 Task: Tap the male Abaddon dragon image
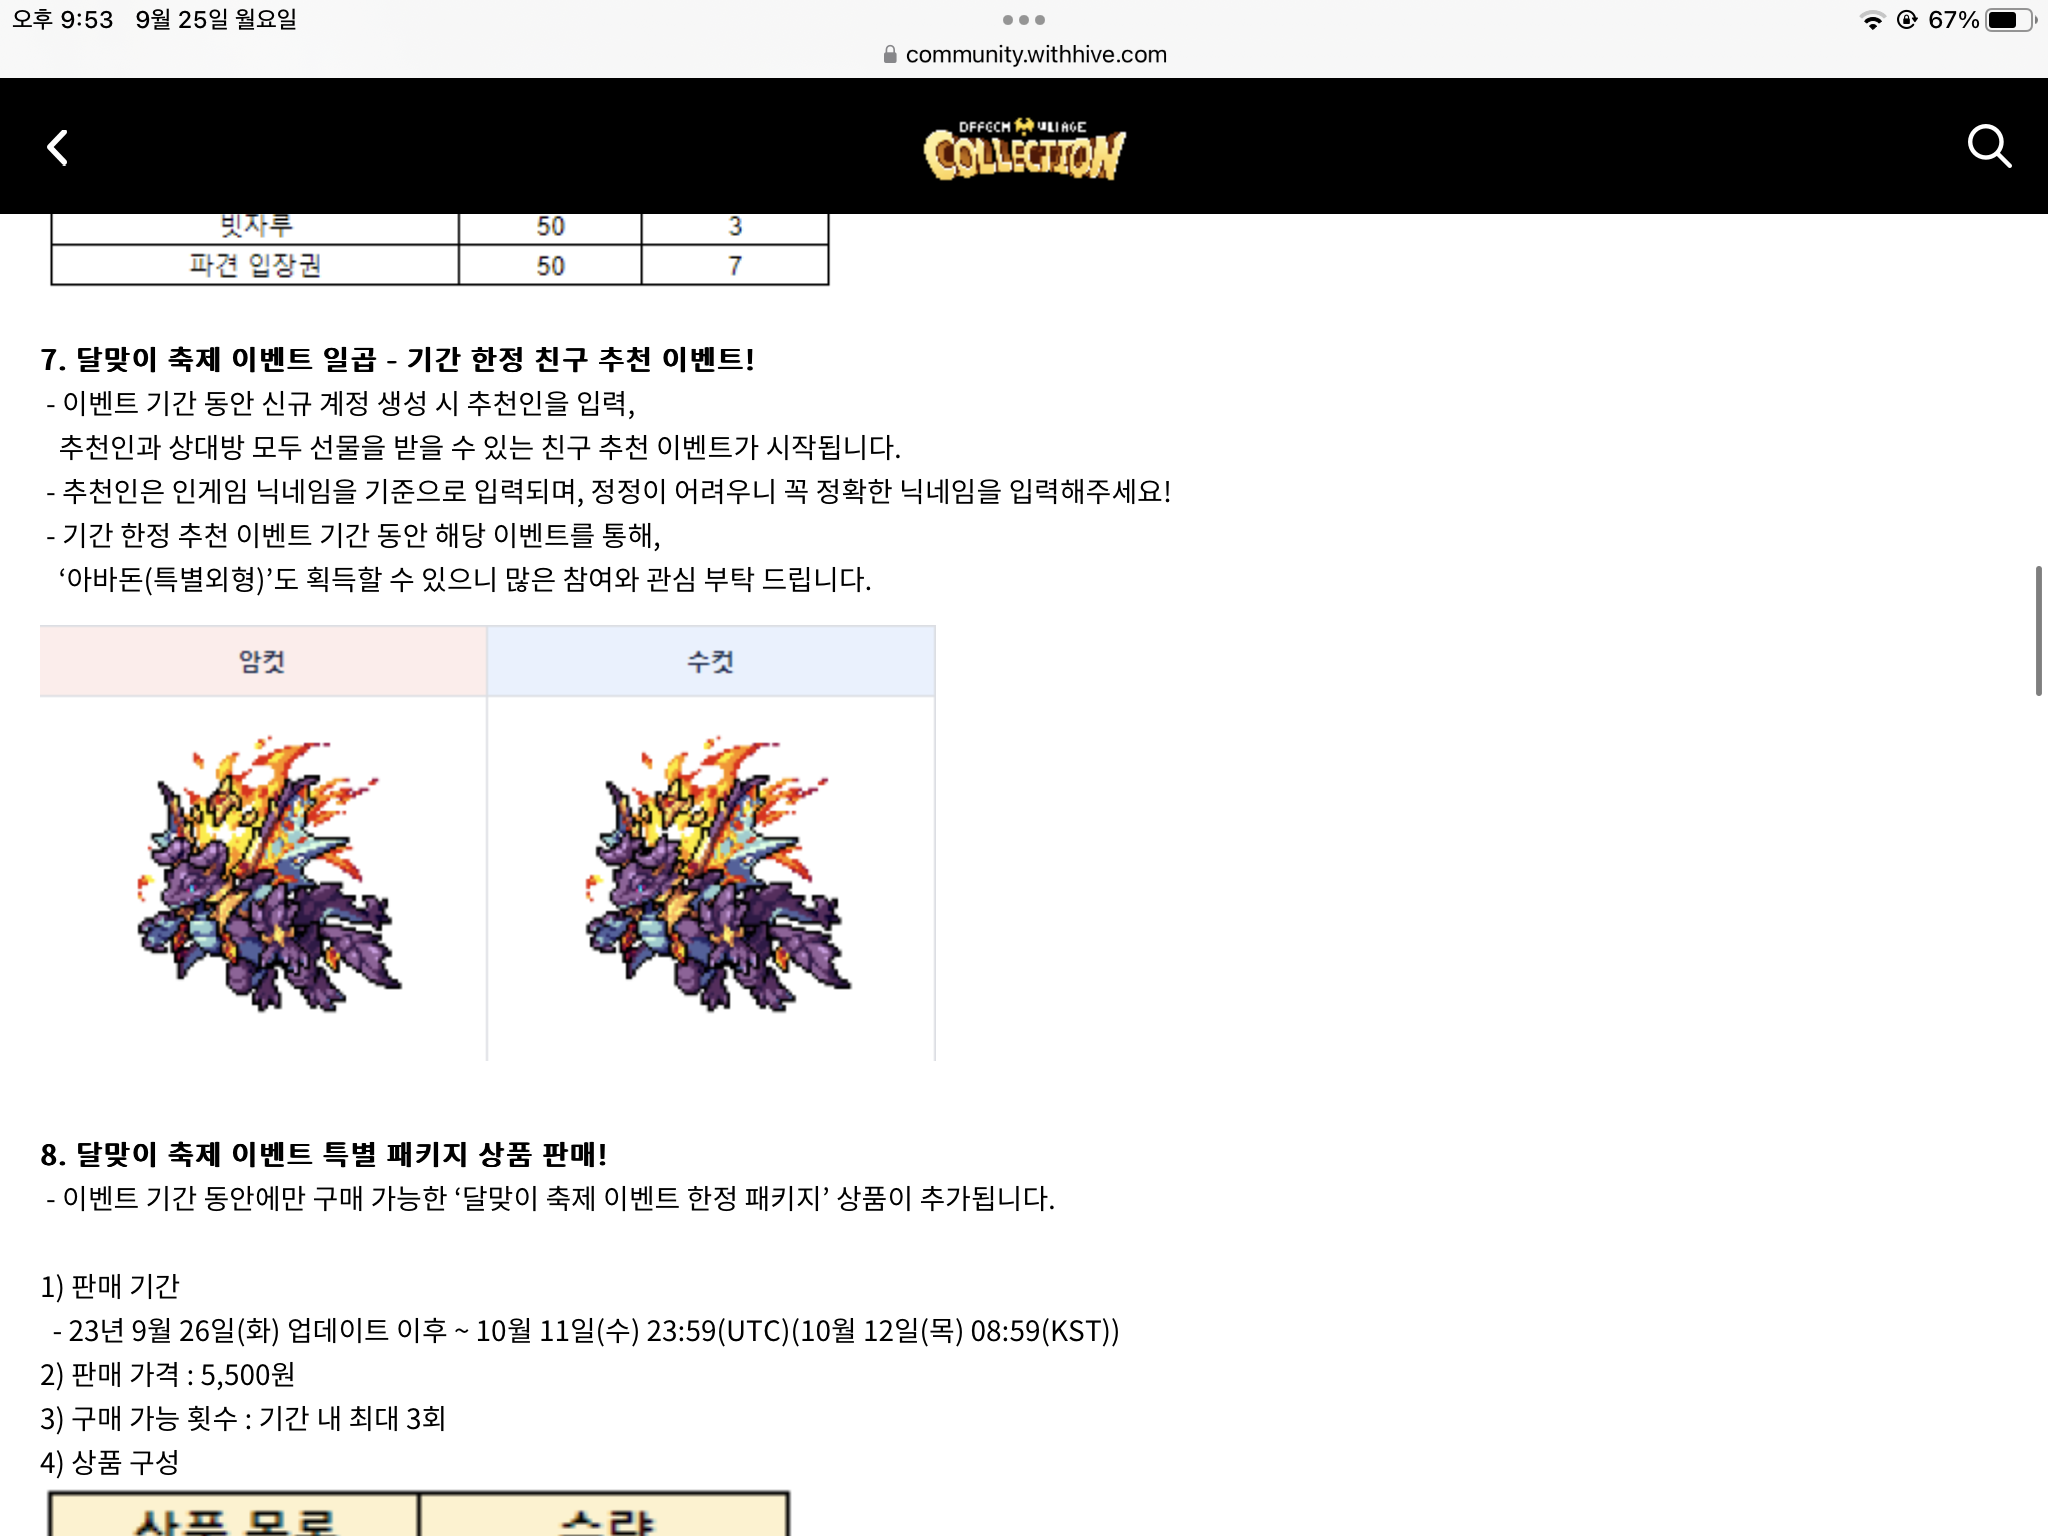tap(717, 875)
